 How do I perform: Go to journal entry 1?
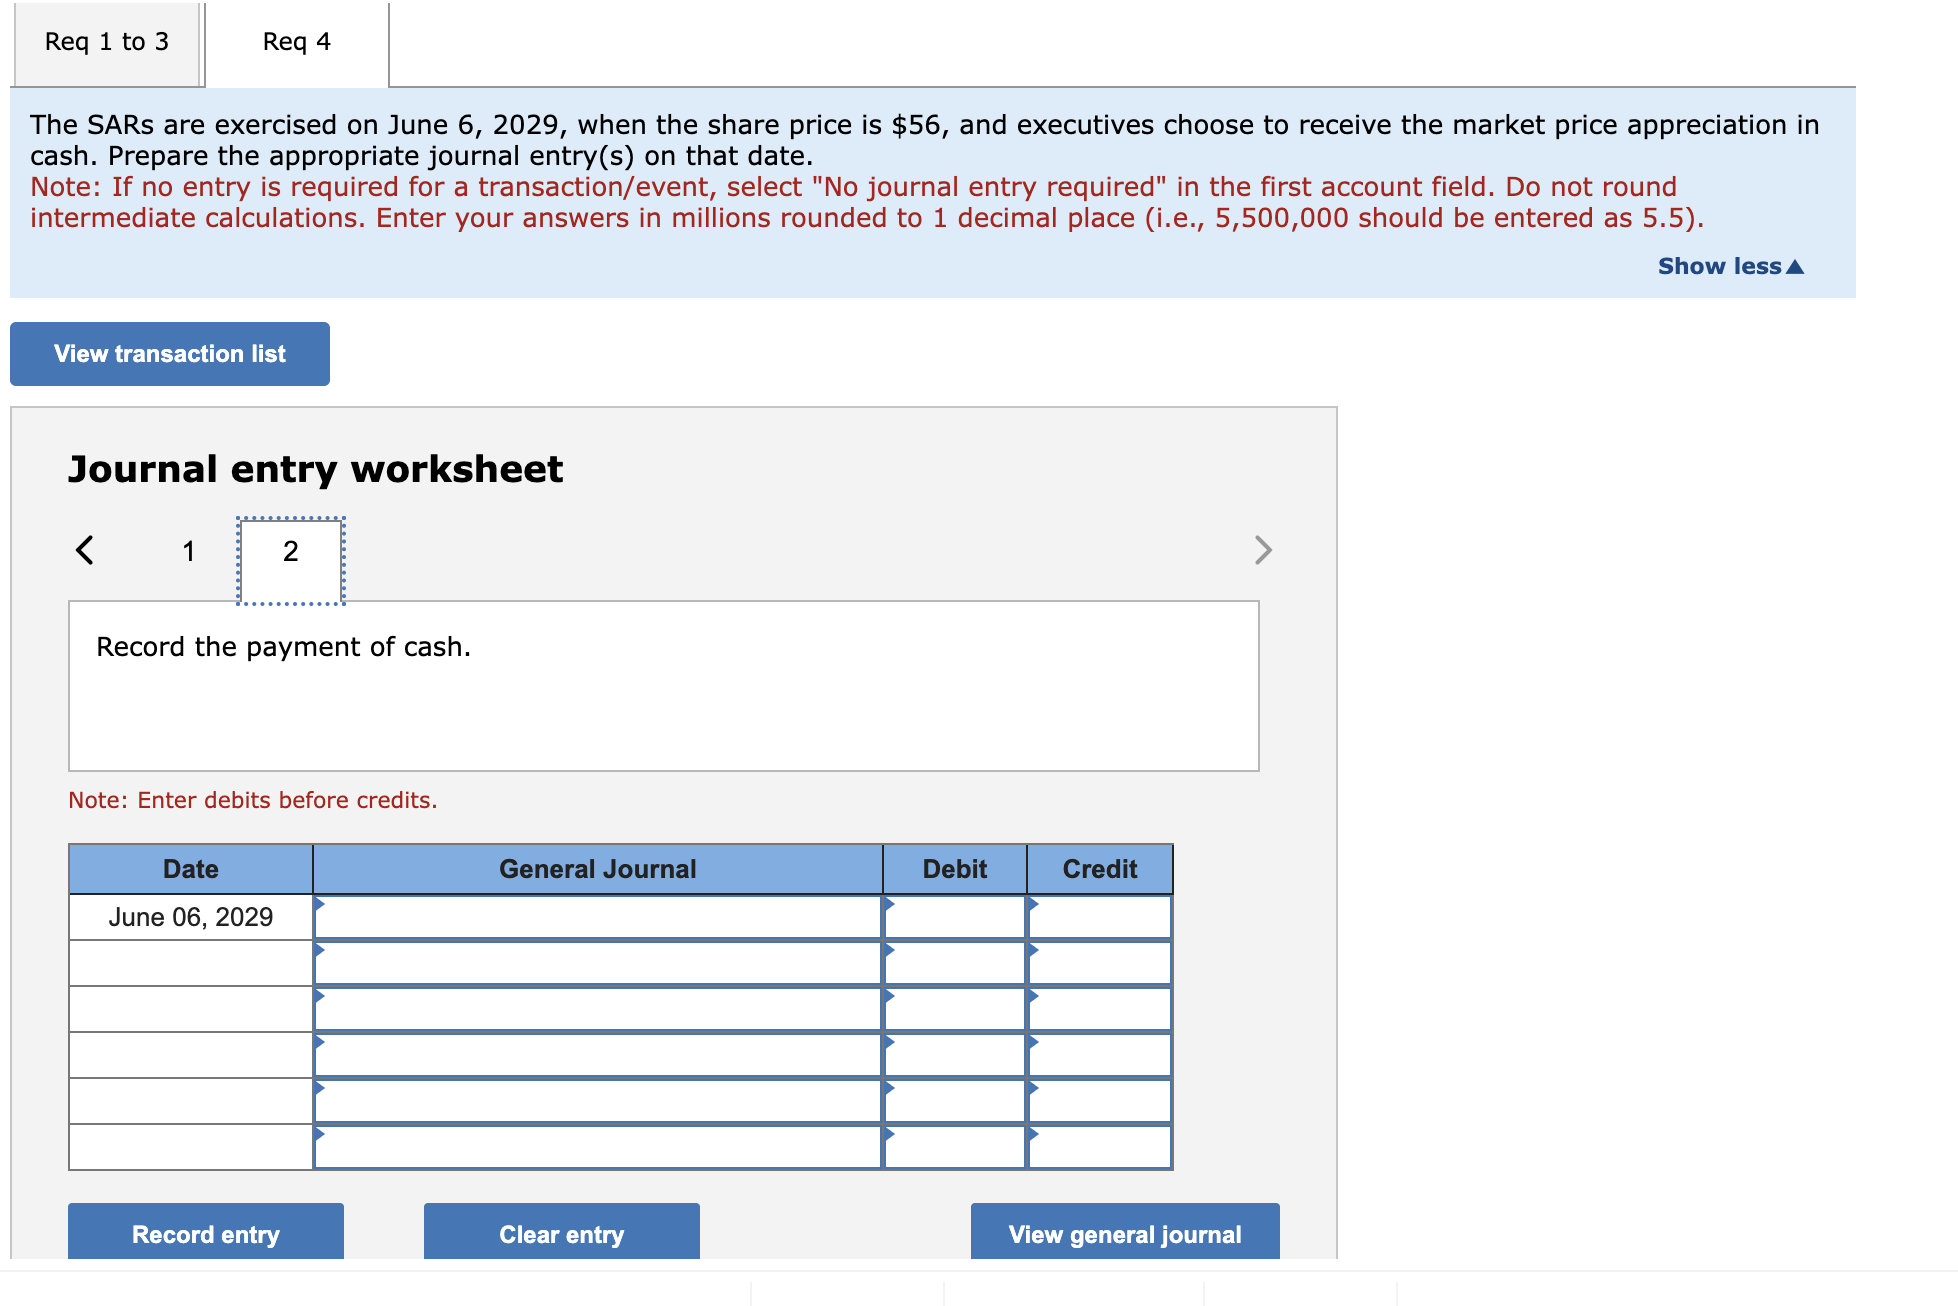click(x=188, y=551)
